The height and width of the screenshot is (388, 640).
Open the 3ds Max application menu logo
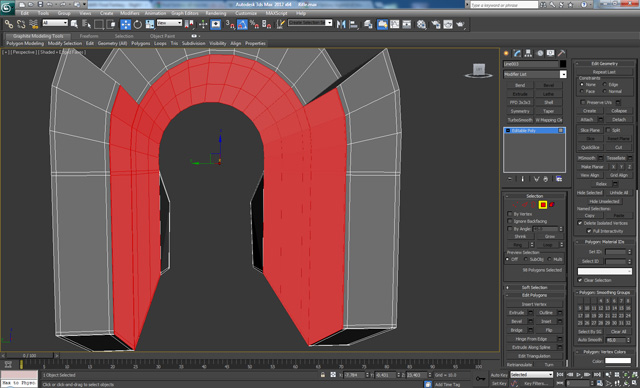point(7,8)
